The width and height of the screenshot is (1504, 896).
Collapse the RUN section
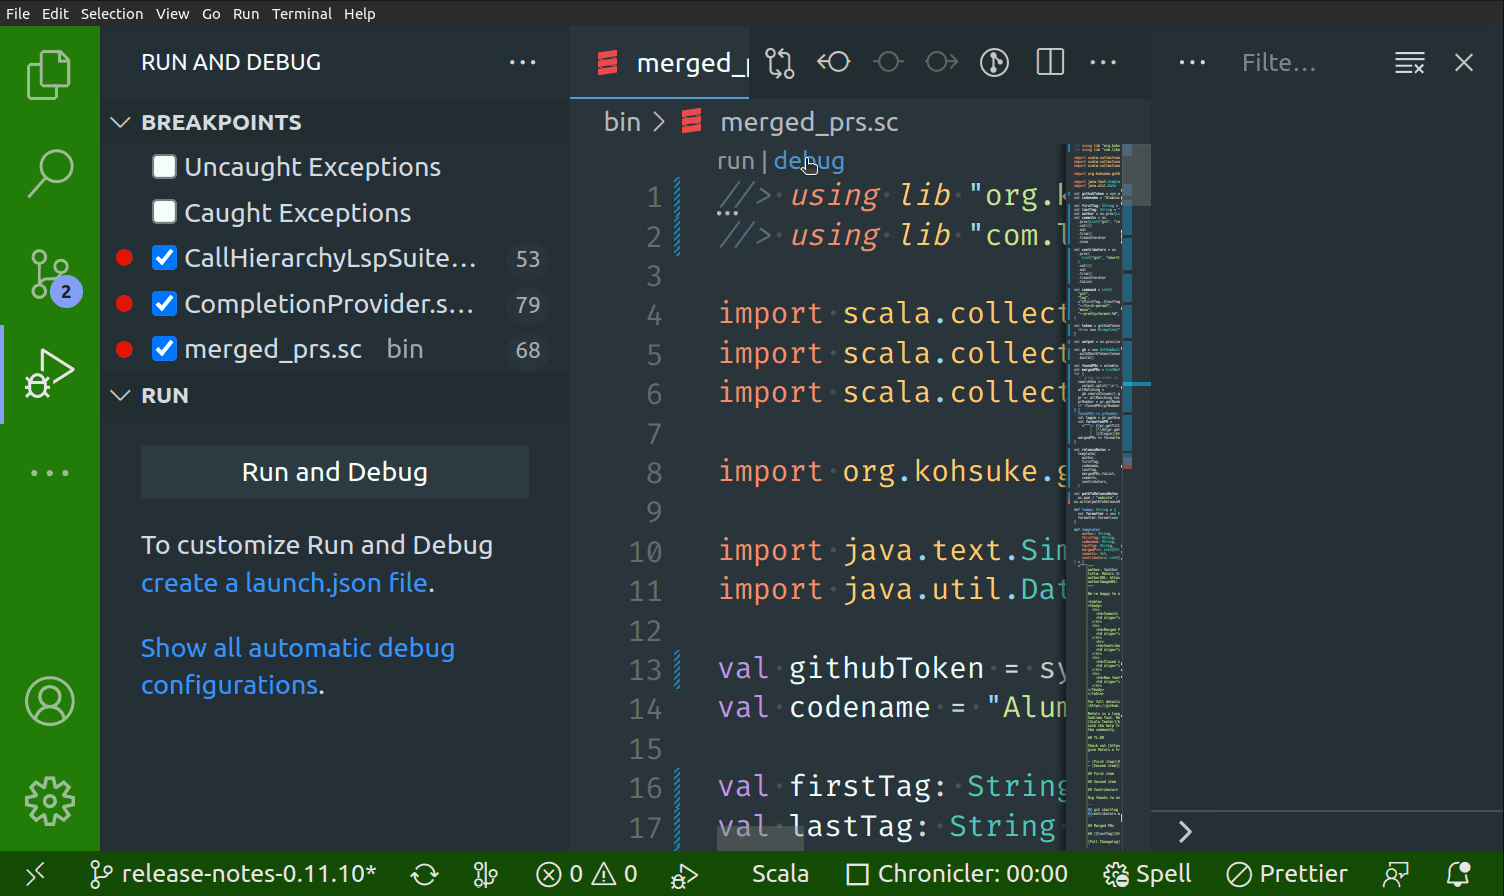pos(120,395)
